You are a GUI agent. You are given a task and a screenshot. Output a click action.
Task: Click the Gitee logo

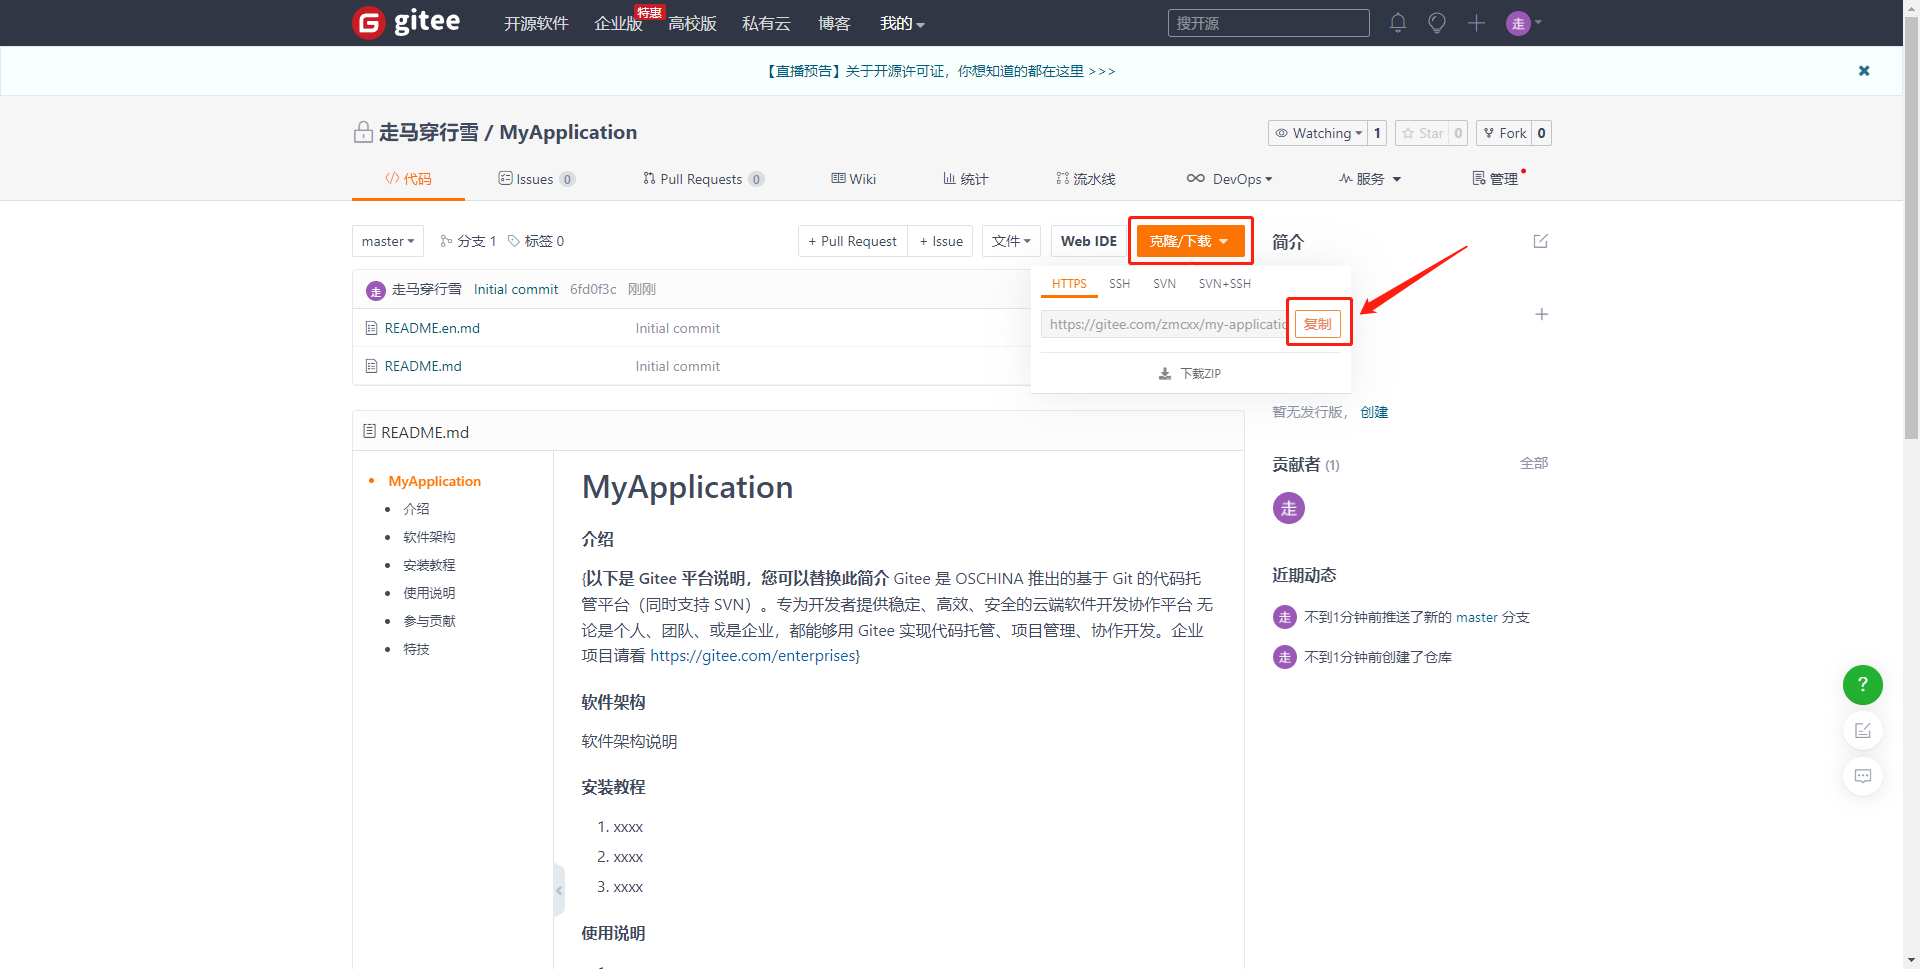tap(407, 22)
